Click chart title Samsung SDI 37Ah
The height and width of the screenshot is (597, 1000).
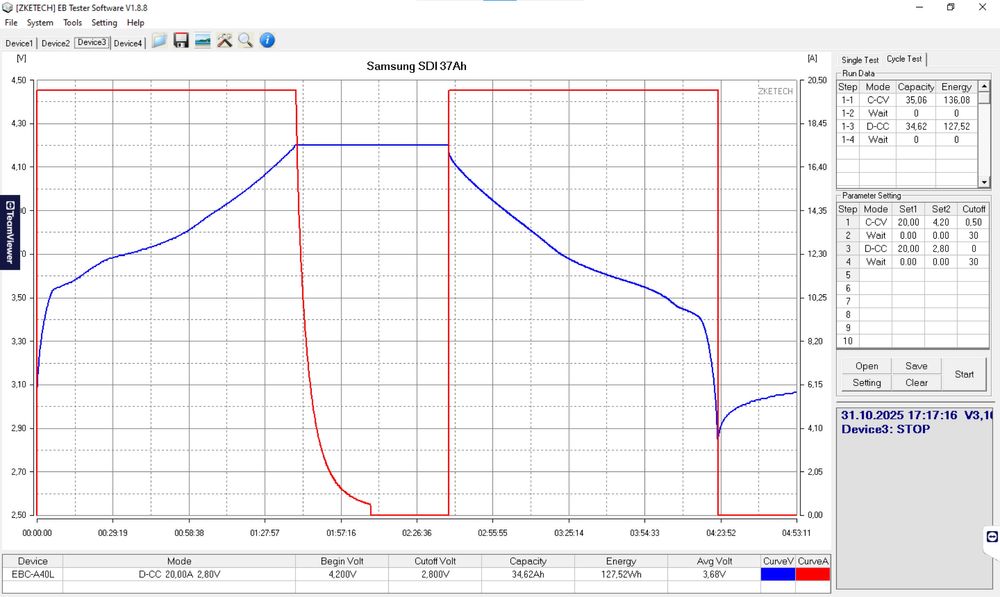click(416, 66)
